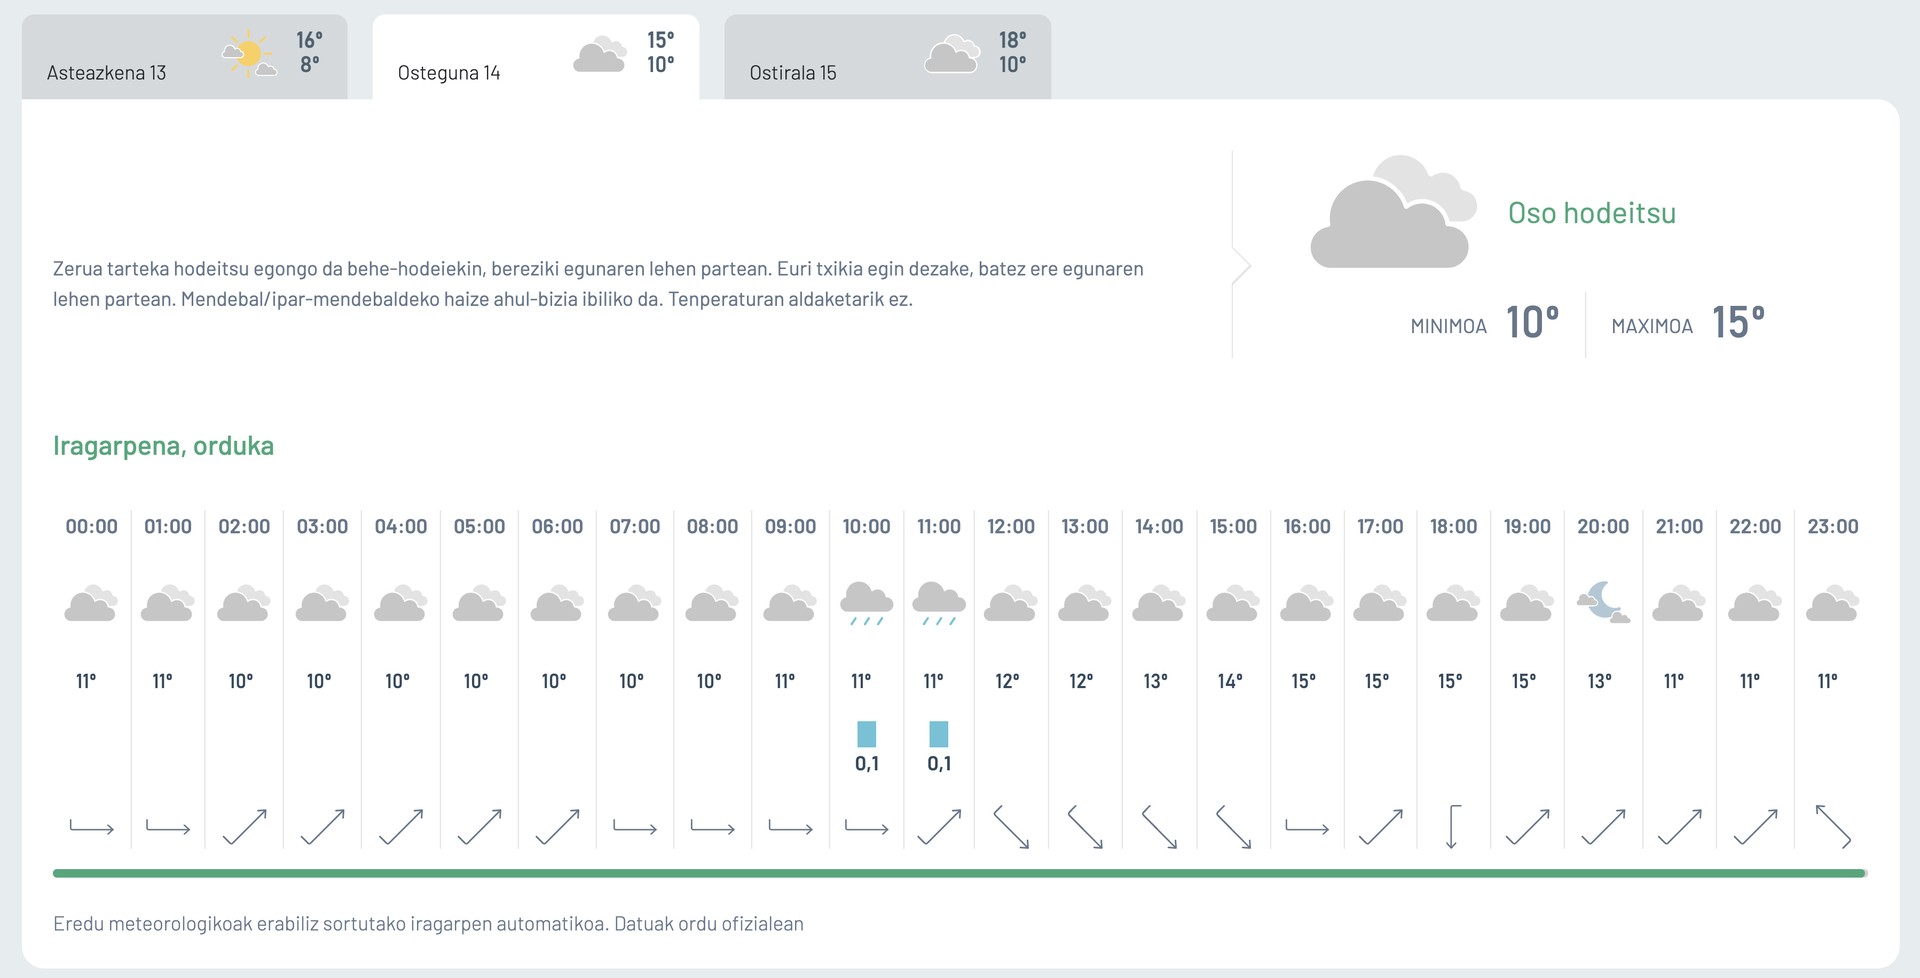Click the wind arrow at 16:00
1920x978 pixels.
[x=1307, y=827]
